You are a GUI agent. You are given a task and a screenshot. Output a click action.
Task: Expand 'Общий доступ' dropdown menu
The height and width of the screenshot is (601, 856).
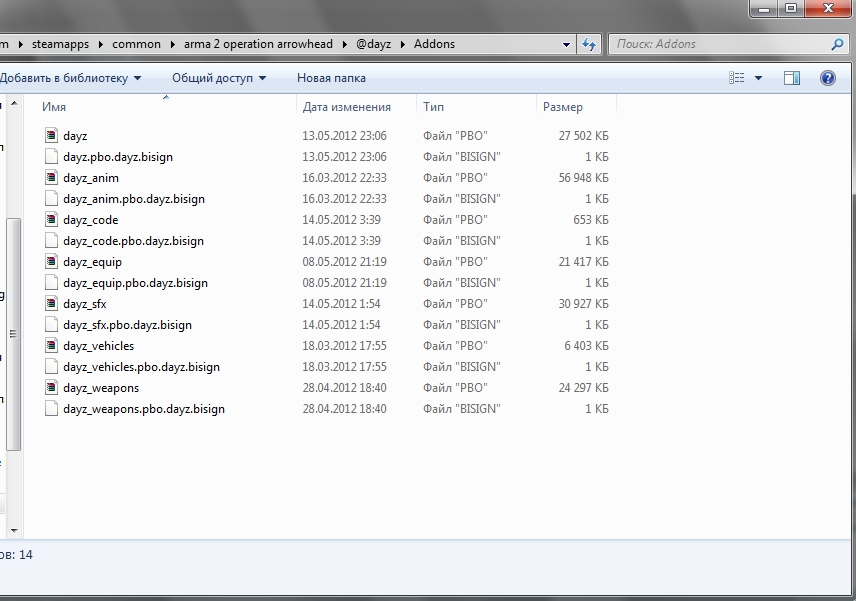point(263,78)
